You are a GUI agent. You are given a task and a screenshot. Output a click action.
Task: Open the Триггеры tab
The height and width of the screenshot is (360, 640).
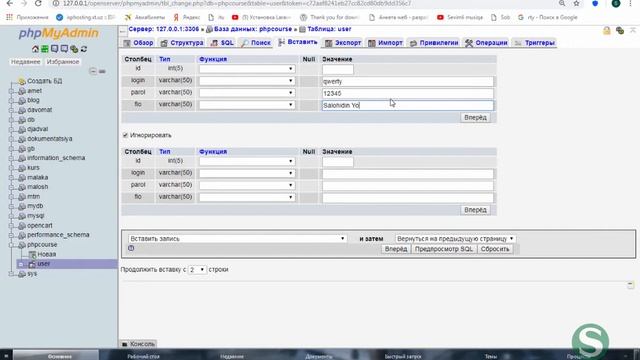tap(534, 42)
